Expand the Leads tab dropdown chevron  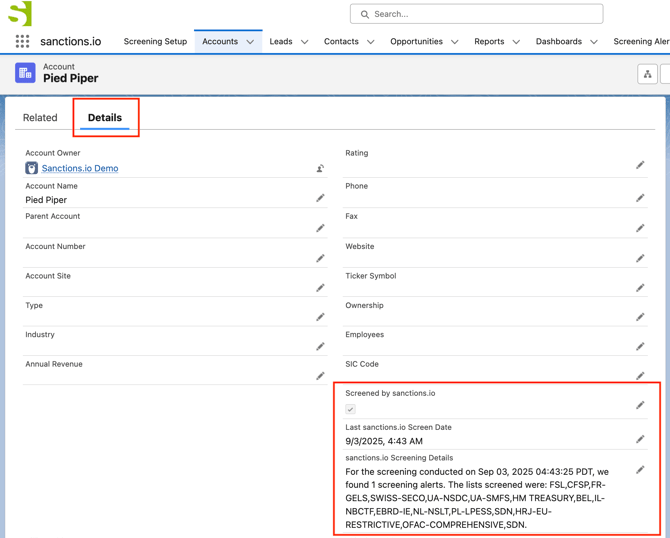[305, 41]
